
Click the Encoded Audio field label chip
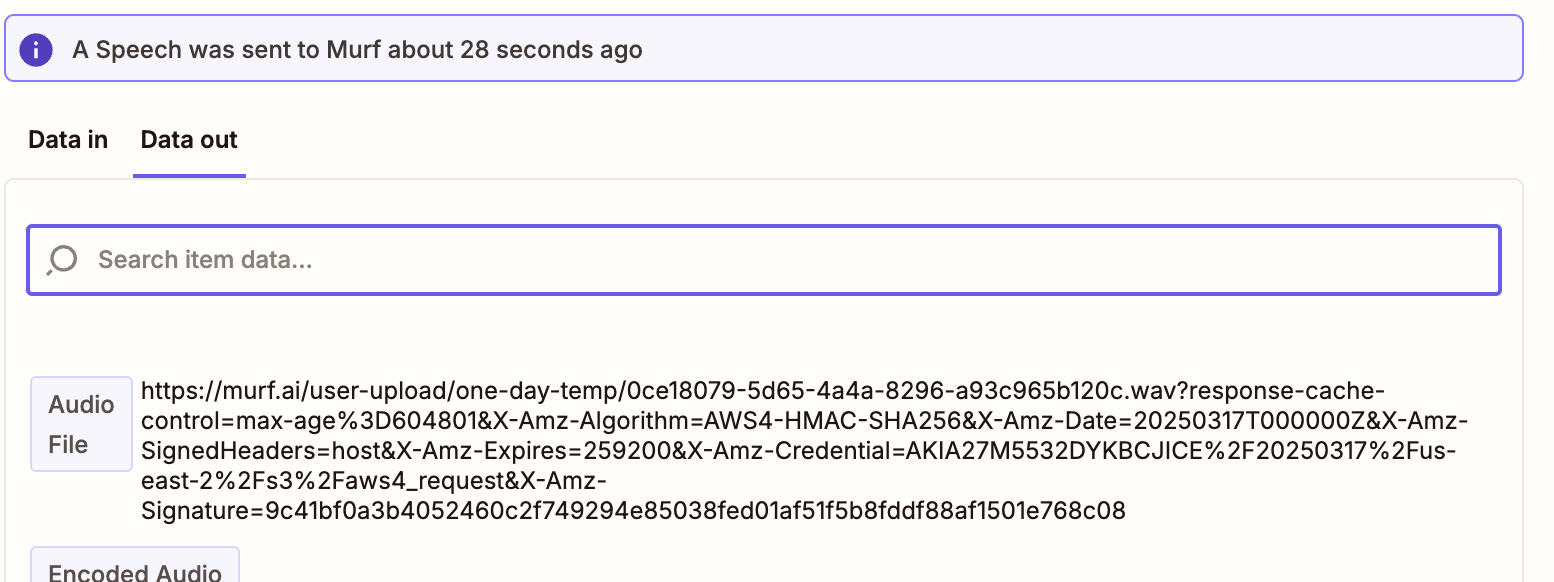[x=134, y=570]
